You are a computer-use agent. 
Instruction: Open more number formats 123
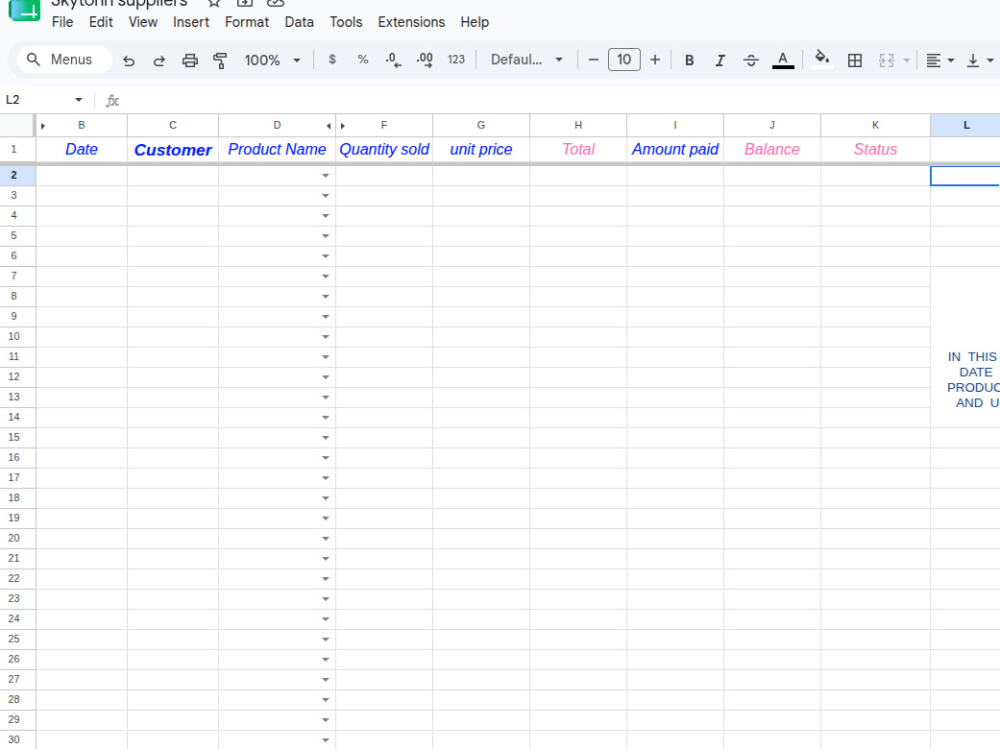456,59
